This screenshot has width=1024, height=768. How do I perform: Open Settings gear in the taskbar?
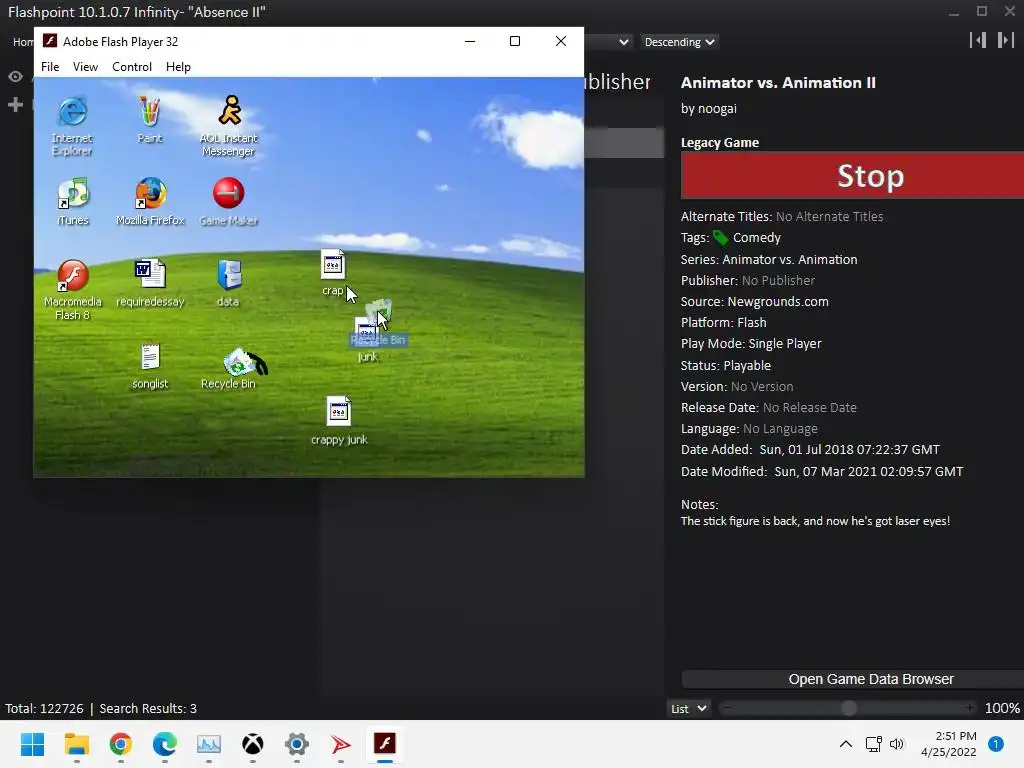[x=296, y=744]
